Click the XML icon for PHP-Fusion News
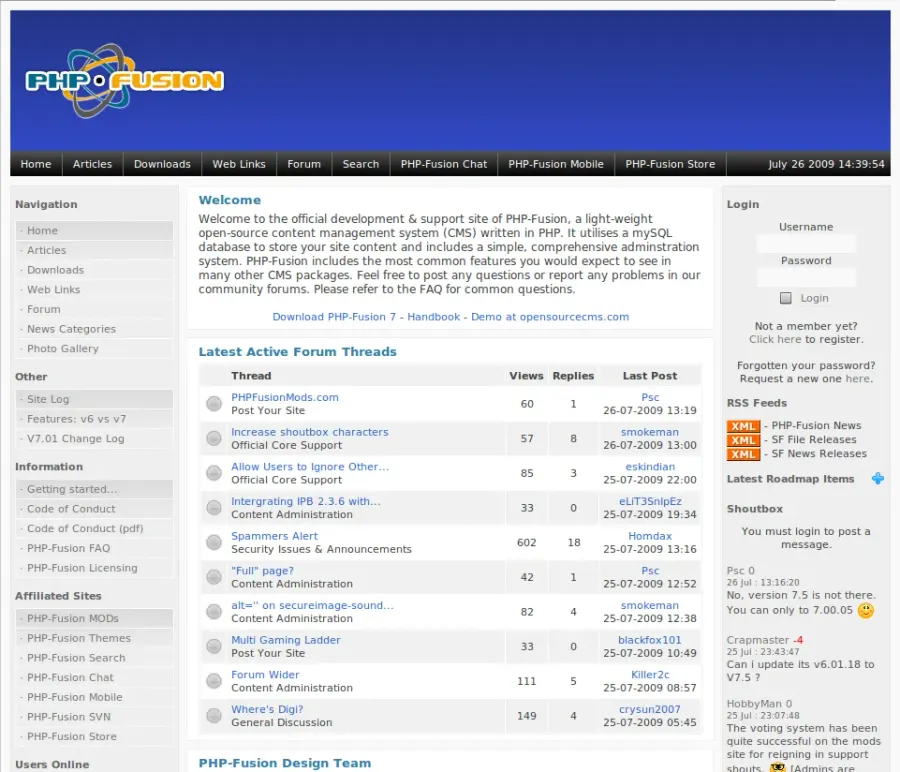The width and height of the screenshot is (900, 772). tap(743, 426)
